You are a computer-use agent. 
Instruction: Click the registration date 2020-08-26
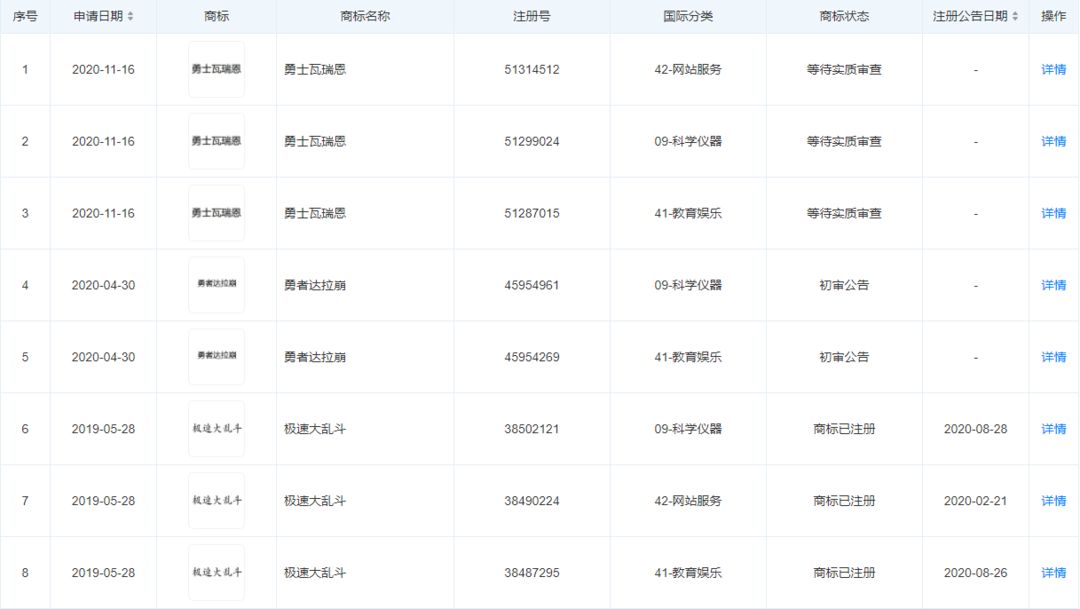975,572
